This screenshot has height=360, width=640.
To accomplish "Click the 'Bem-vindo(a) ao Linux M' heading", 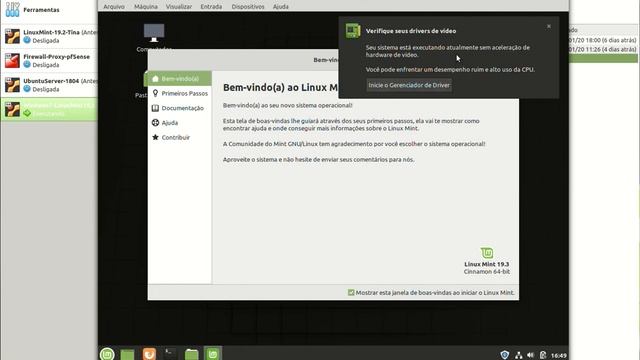I will click(280, 87).
